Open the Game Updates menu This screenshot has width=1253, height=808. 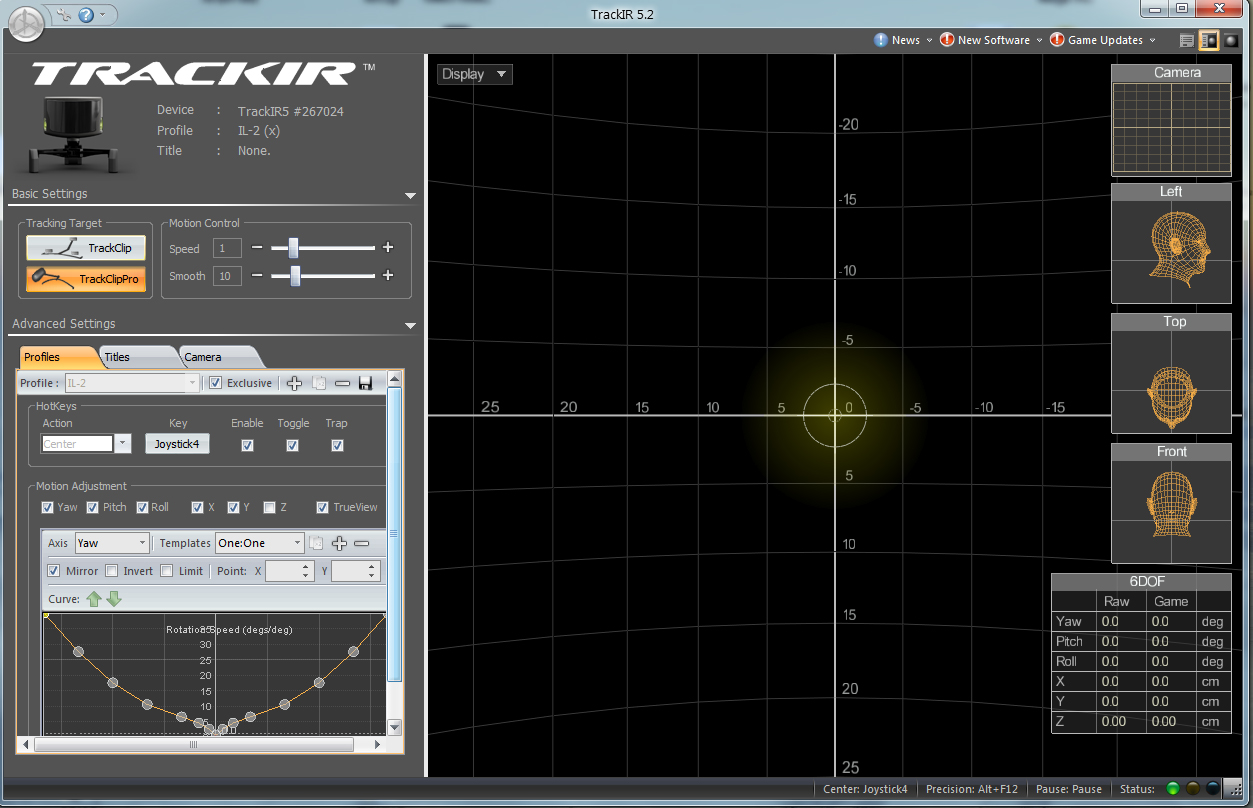1103,40
